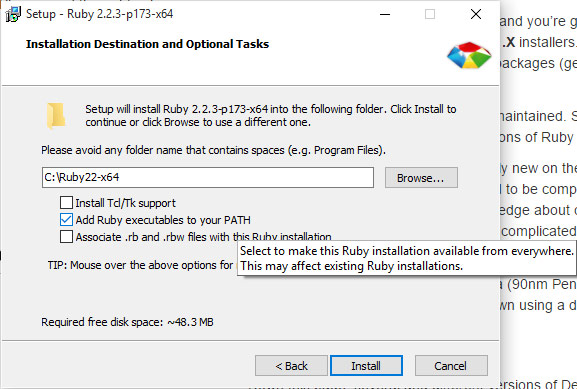577x389 pixels.
Task: Click the 'Please avoid any folder name' warning text
Action: click(213, 150)
